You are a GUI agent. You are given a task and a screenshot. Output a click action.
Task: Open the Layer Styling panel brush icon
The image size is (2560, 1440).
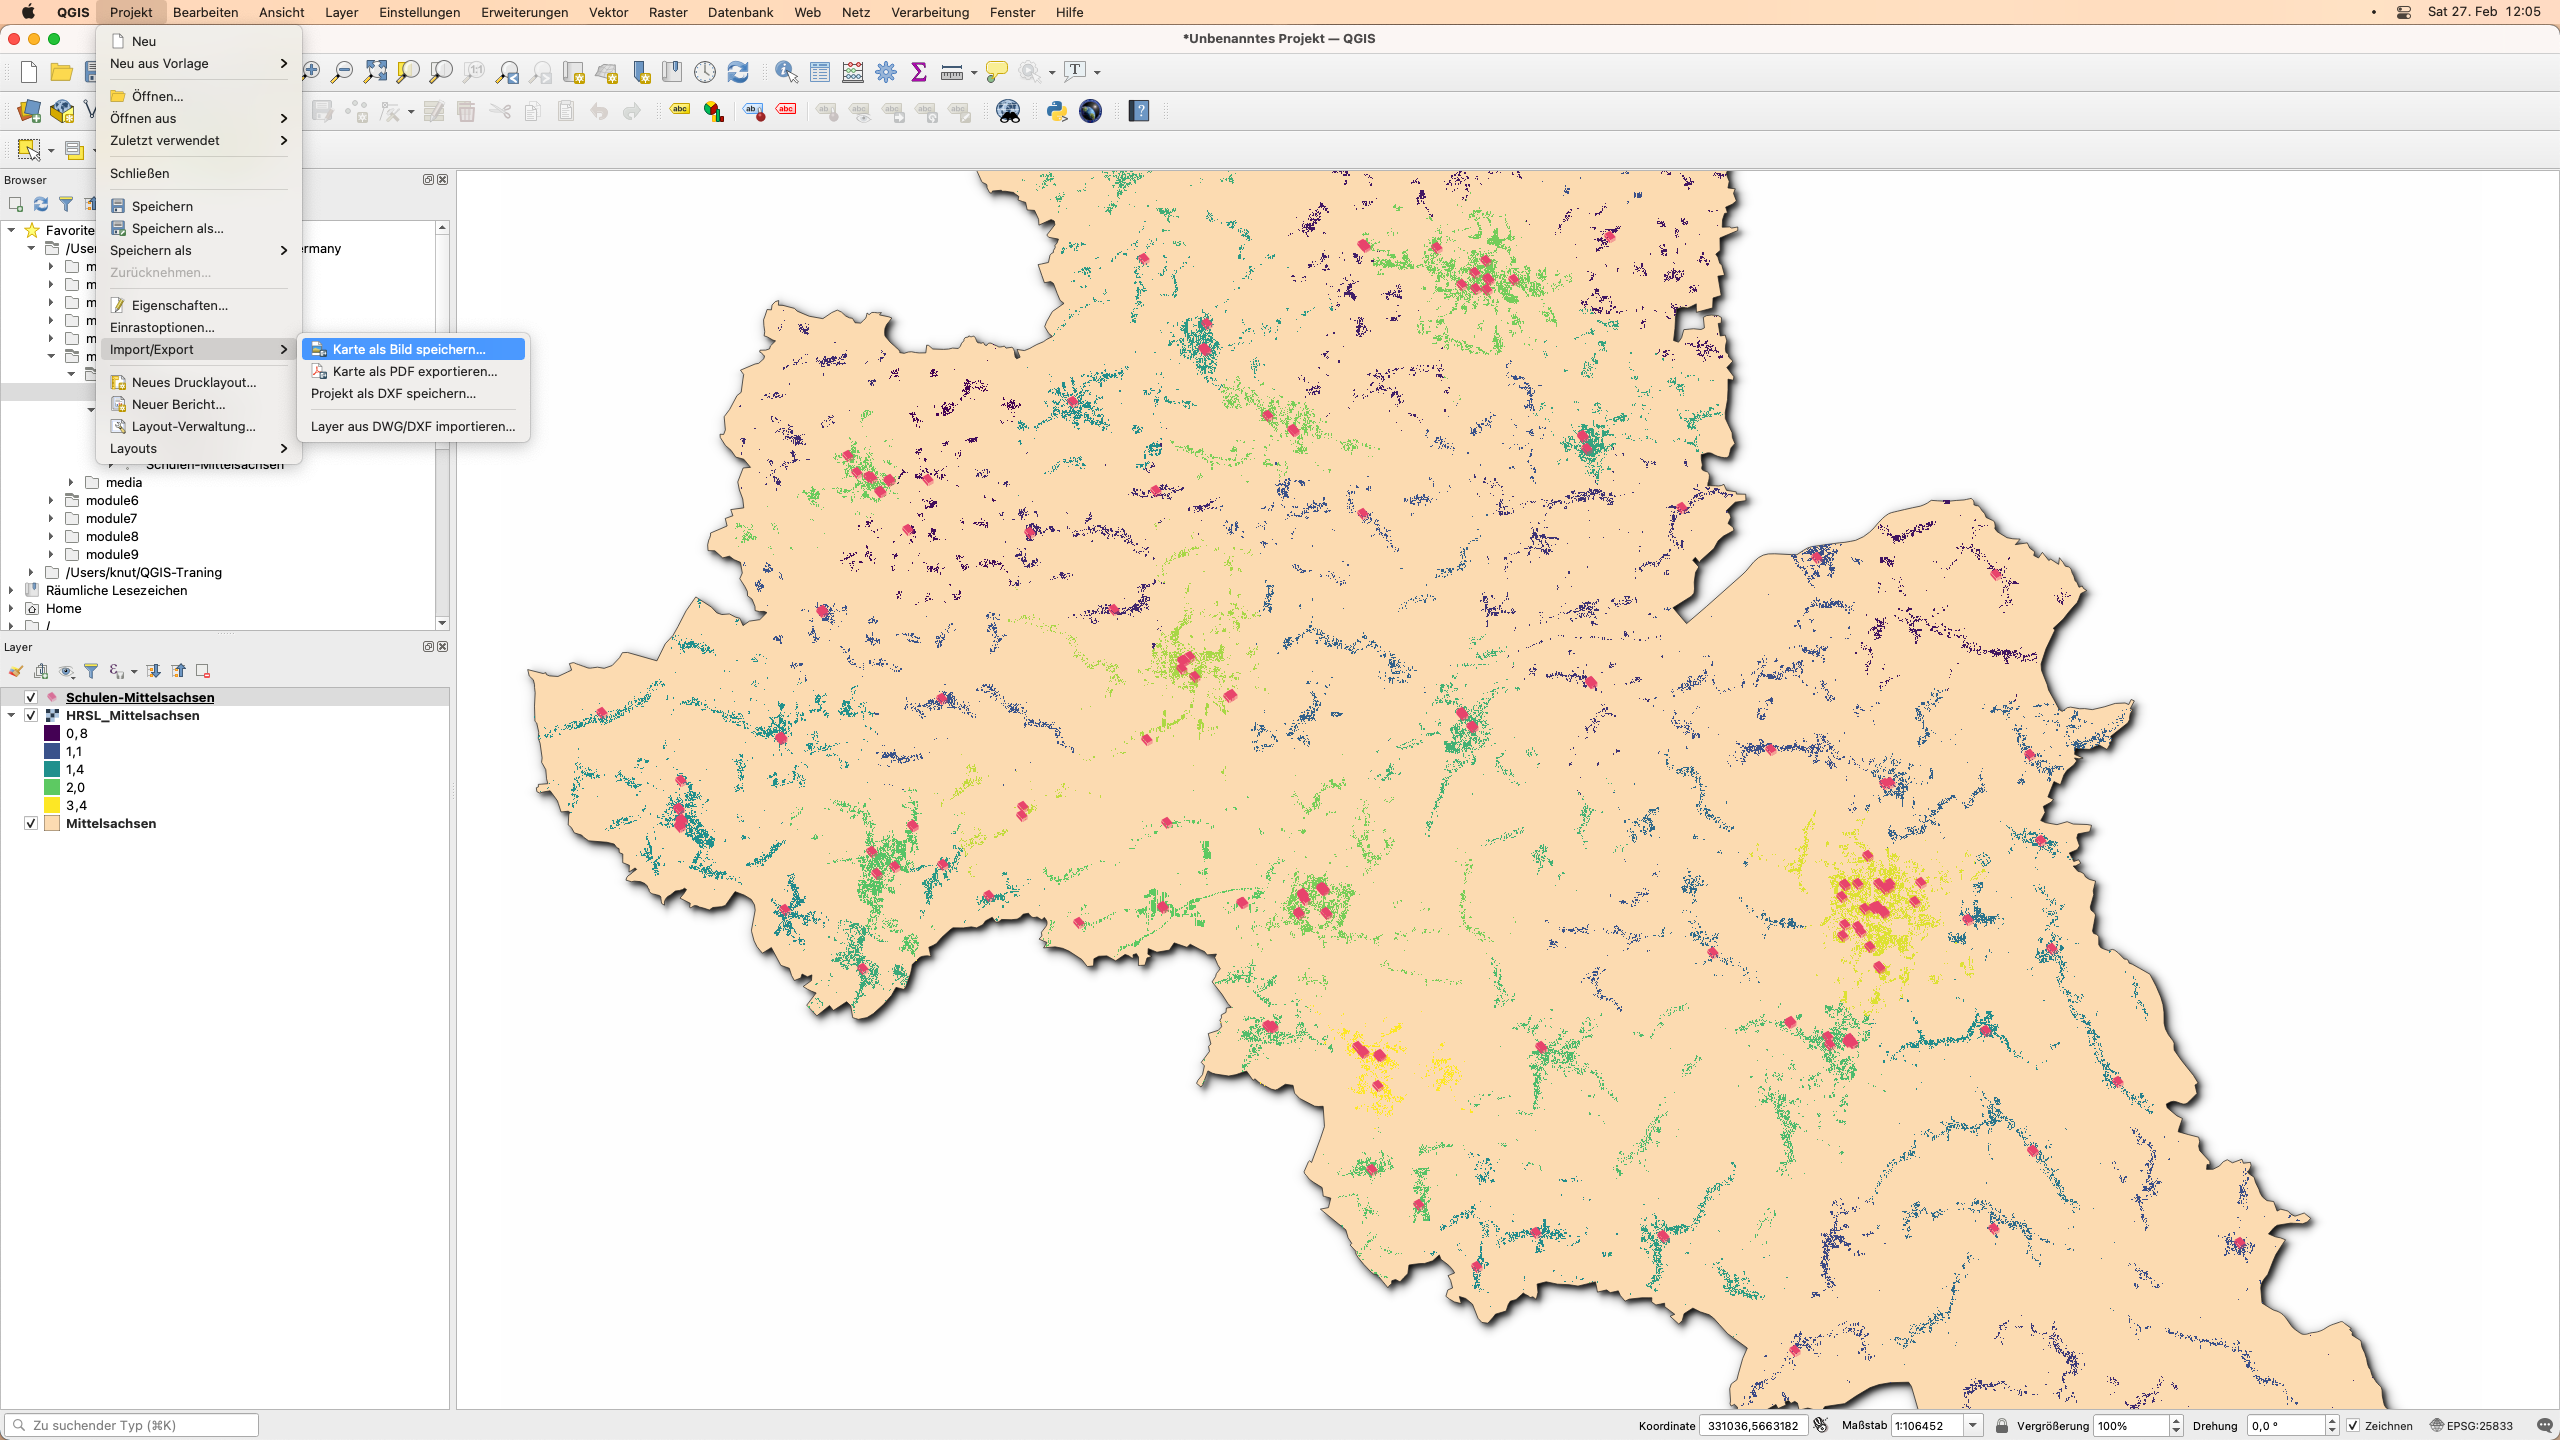[x=16, y=671]
